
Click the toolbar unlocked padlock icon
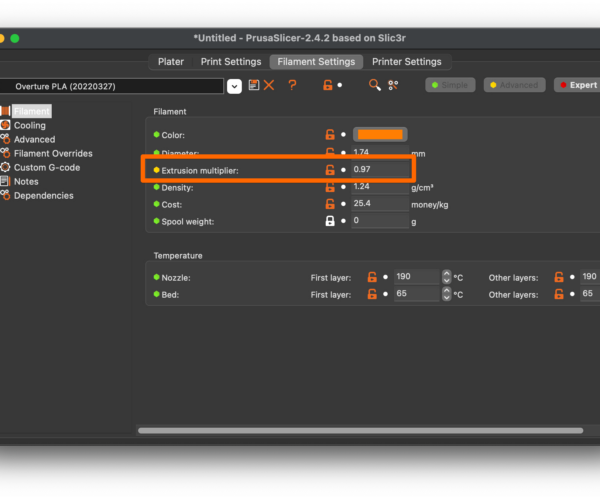point(328,85)
